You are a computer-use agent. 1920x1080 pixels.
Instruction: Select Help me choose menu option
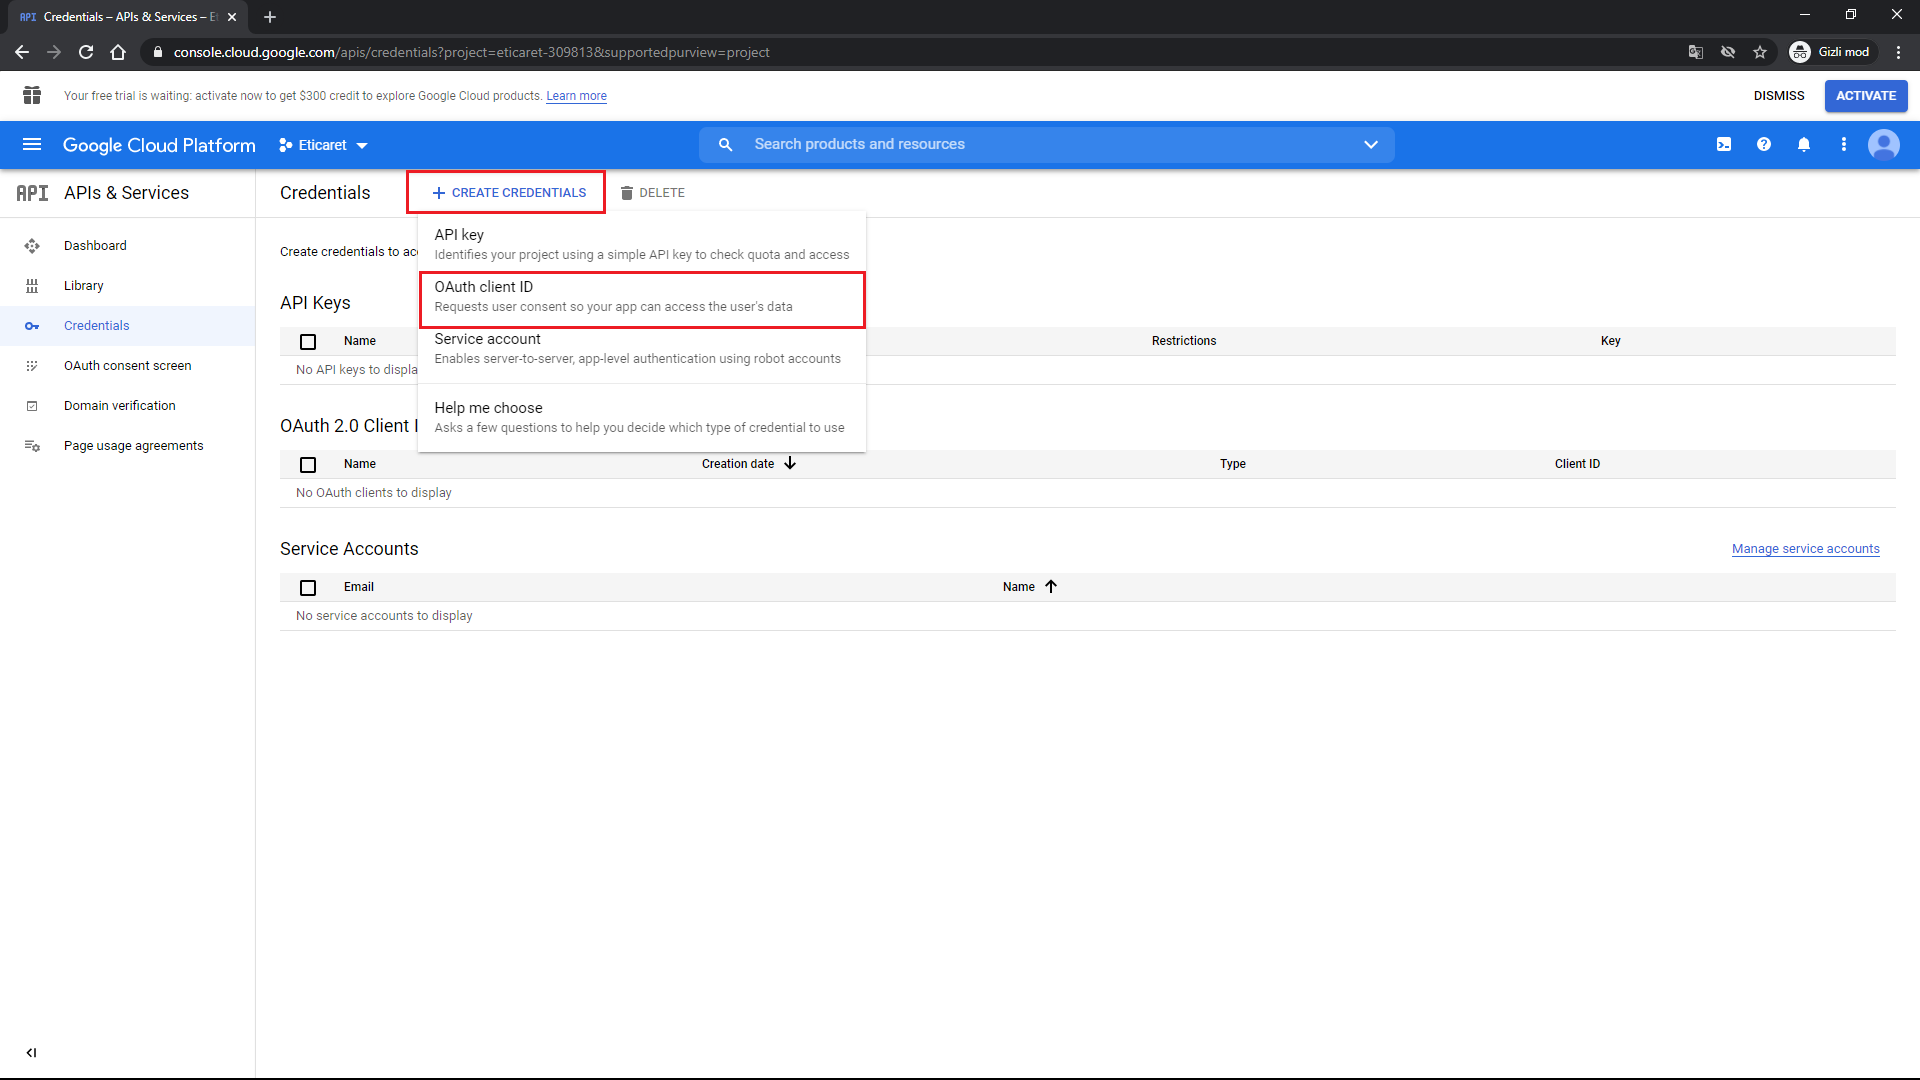tap(642, 418)
